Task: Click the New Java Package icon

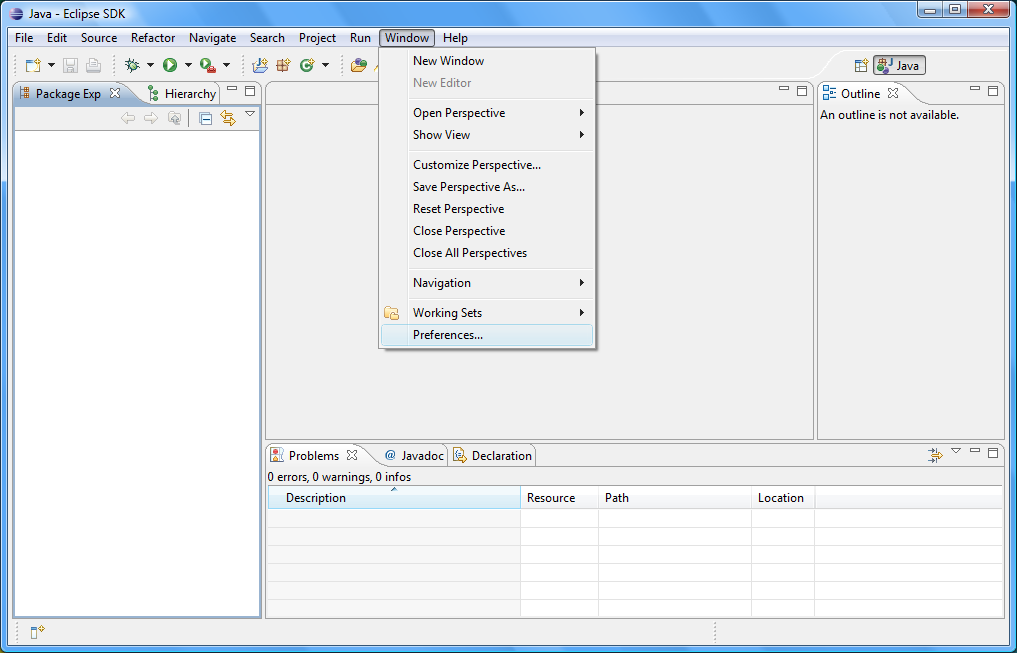Action: pos(283,65)
